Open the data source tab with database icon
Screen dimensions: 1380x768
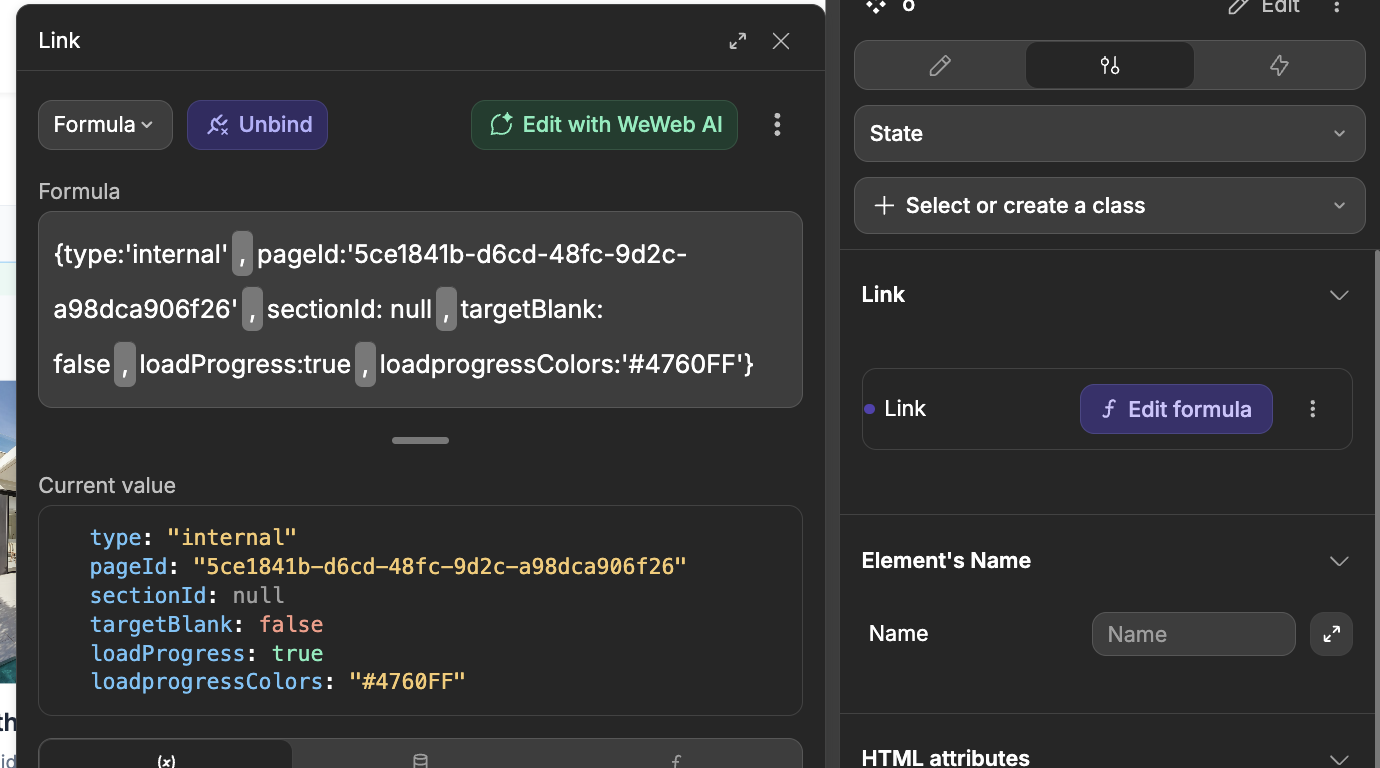pos(420,760)
